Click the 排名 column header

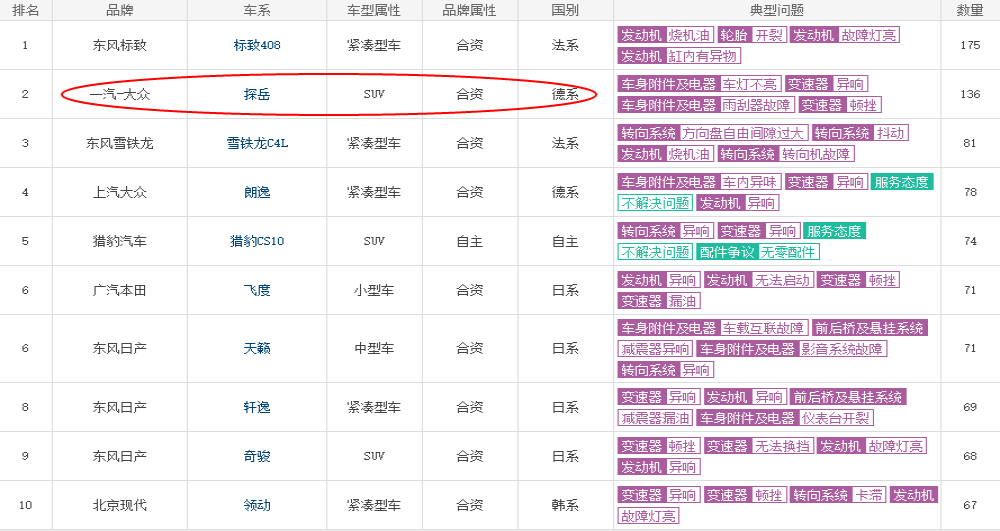26,10
